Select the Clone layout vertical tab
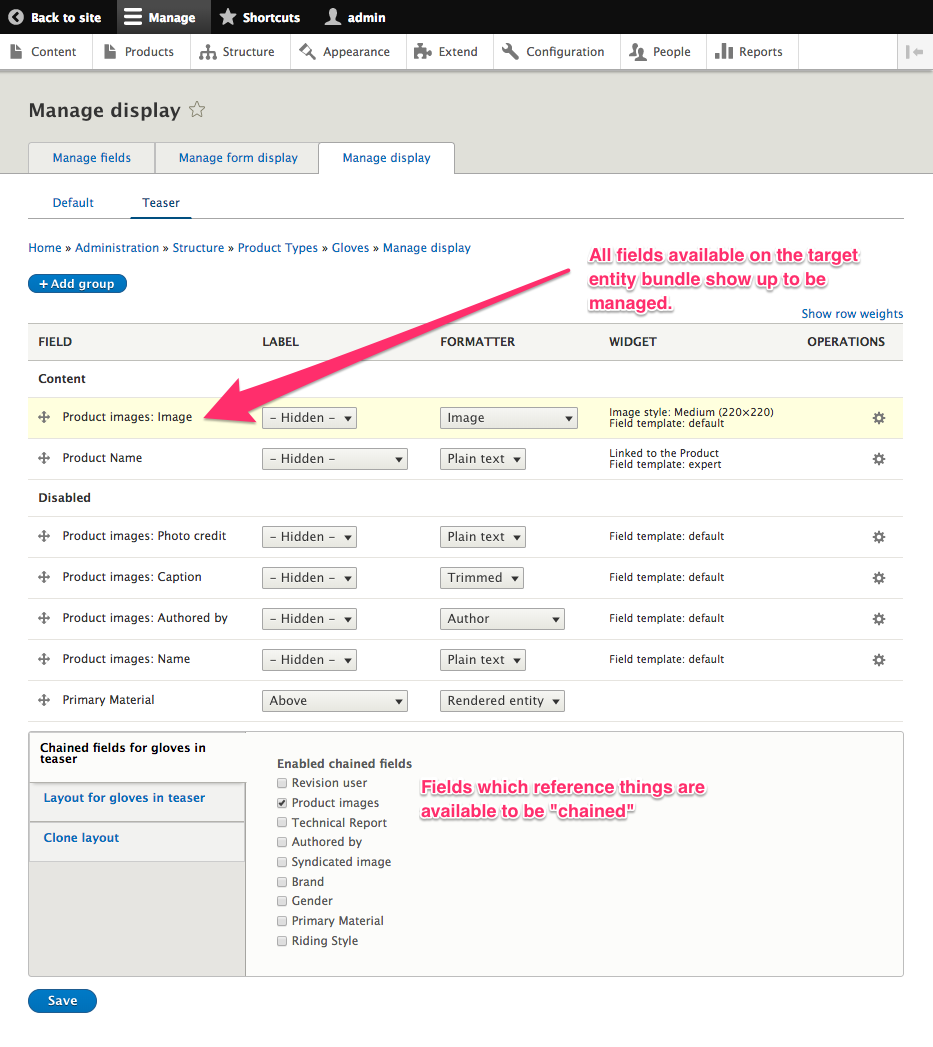The height and width of the screenshot is (1047, 933). coord(80,837)
